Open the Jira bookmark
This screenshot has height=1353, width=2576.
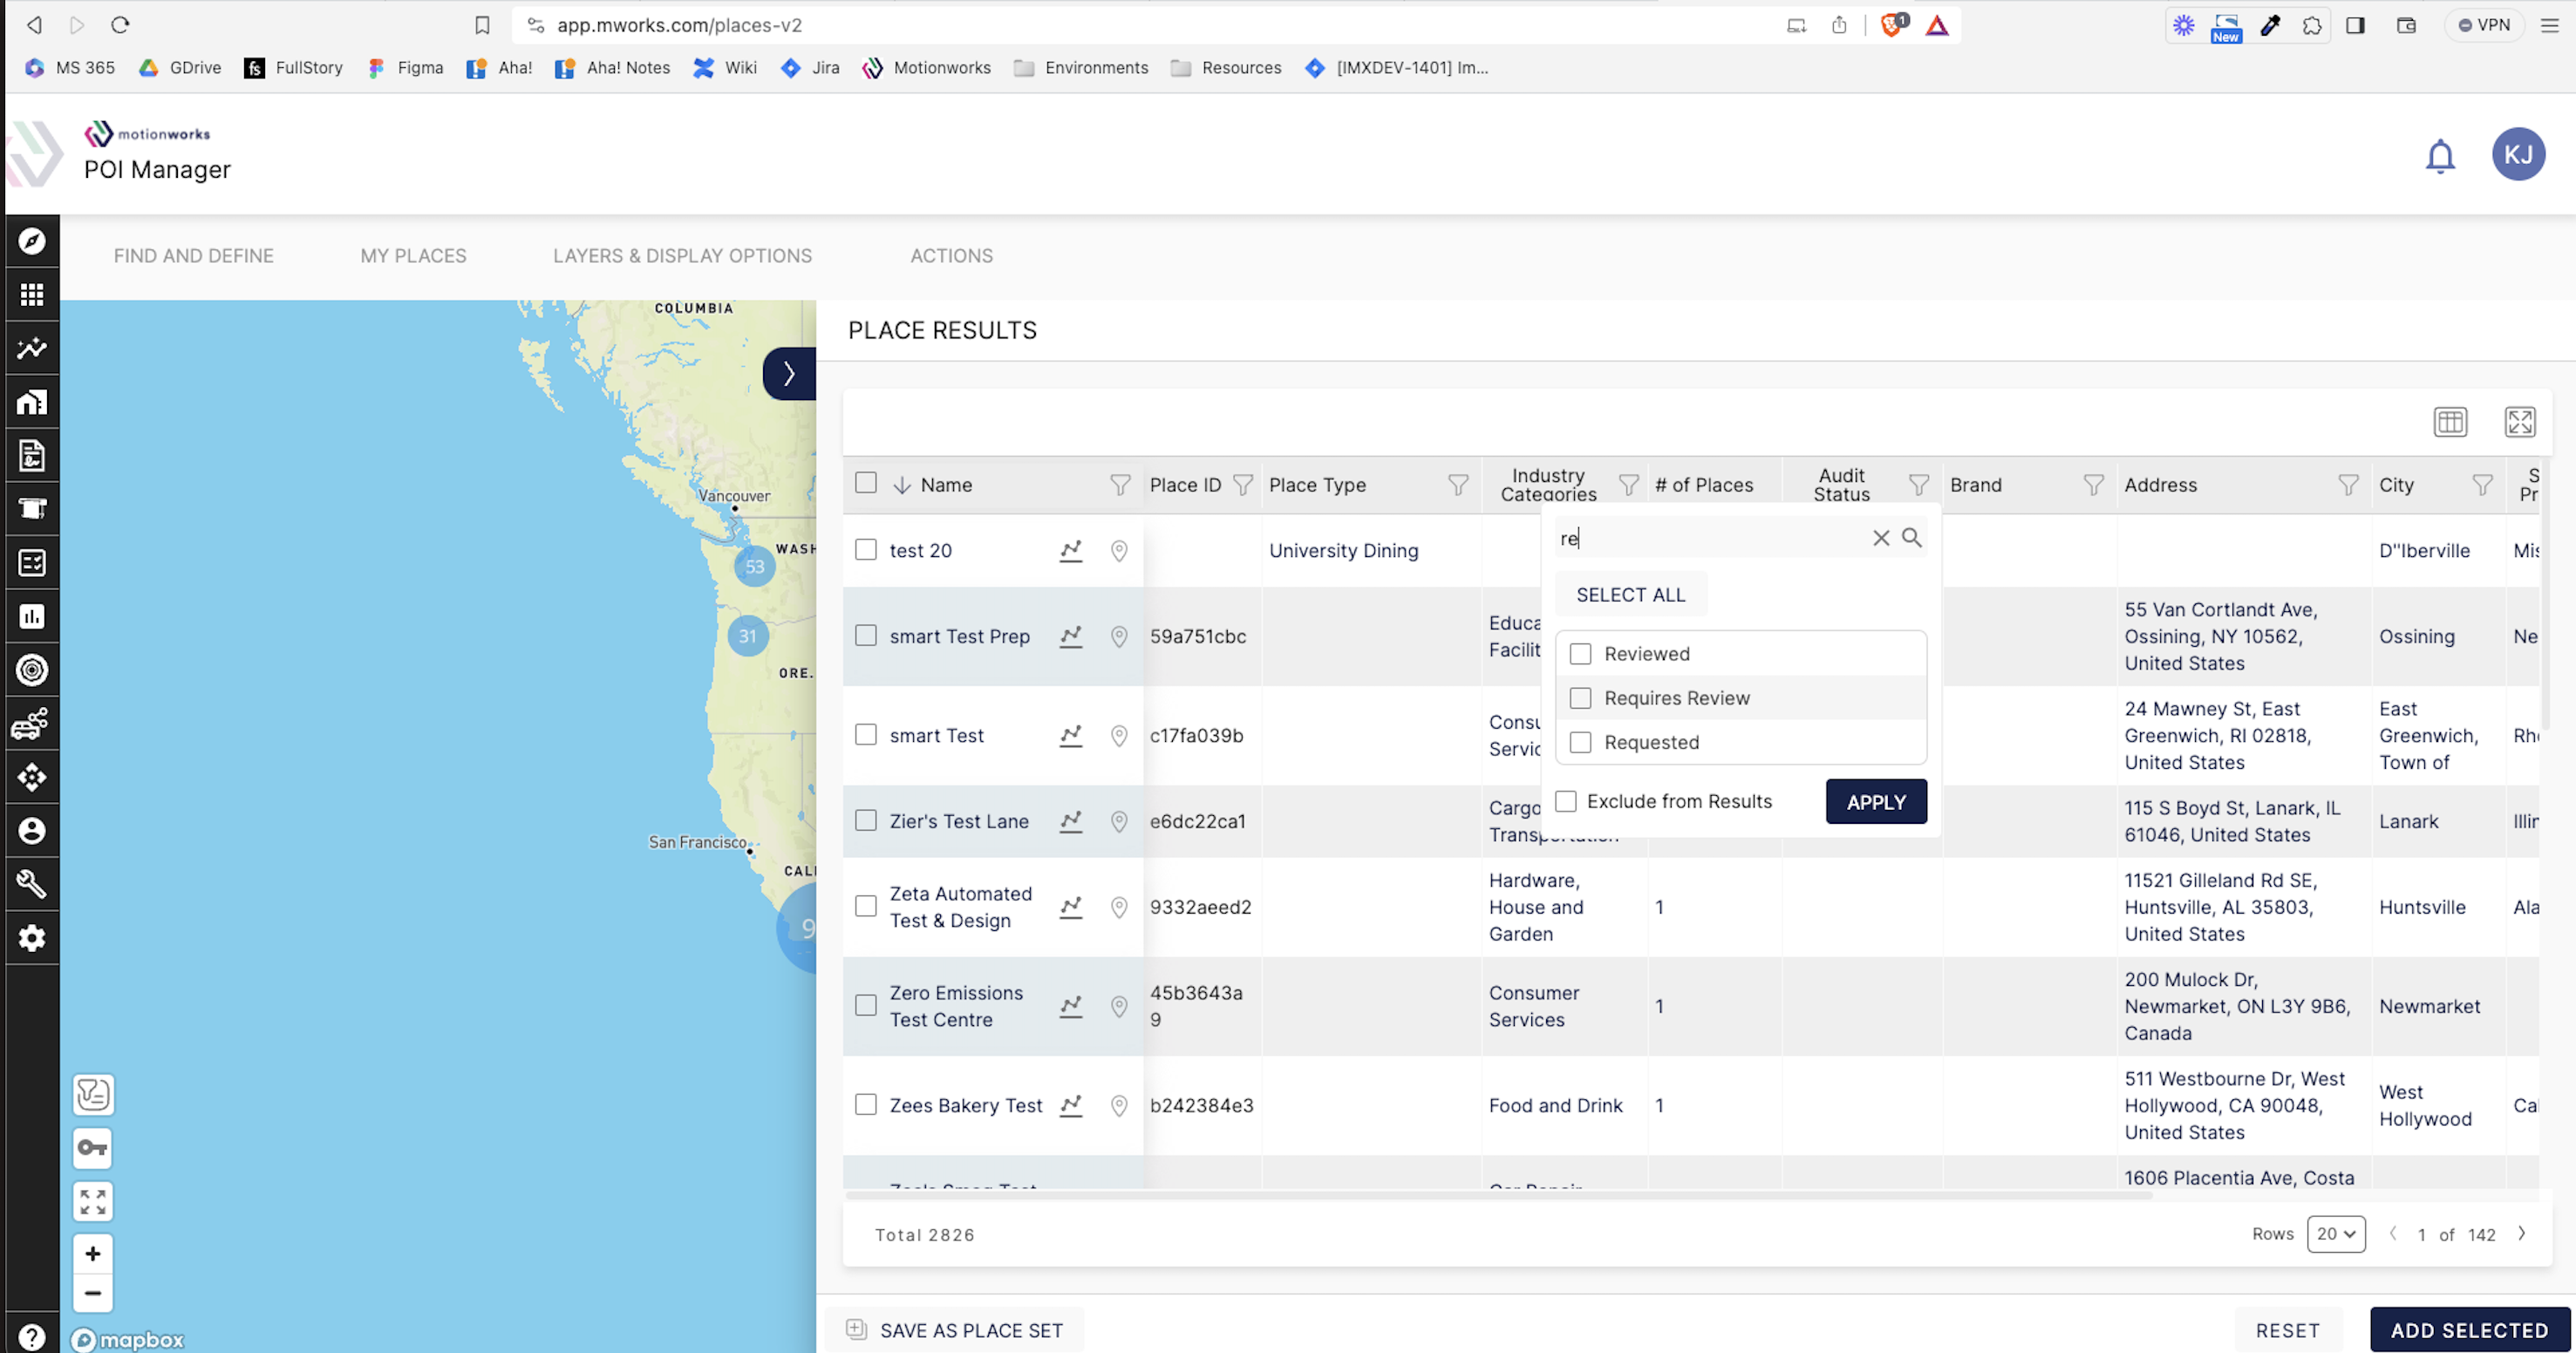[810, 68]
